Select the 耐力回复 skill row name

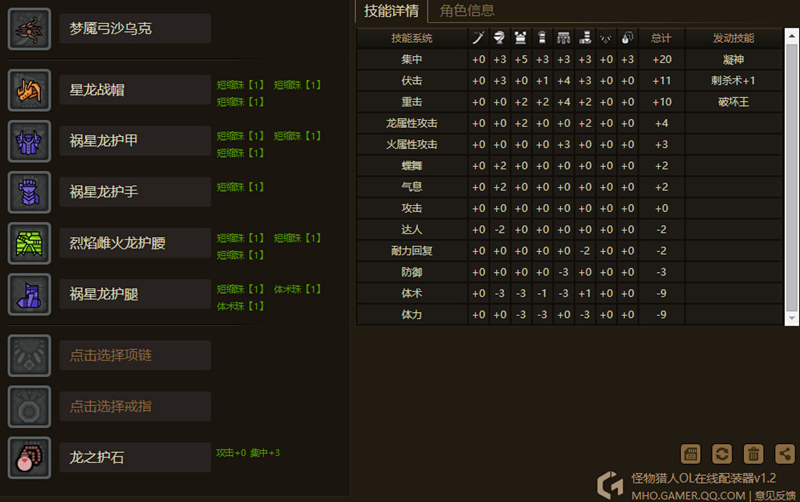pyautogui.click(x=412, y=251)
